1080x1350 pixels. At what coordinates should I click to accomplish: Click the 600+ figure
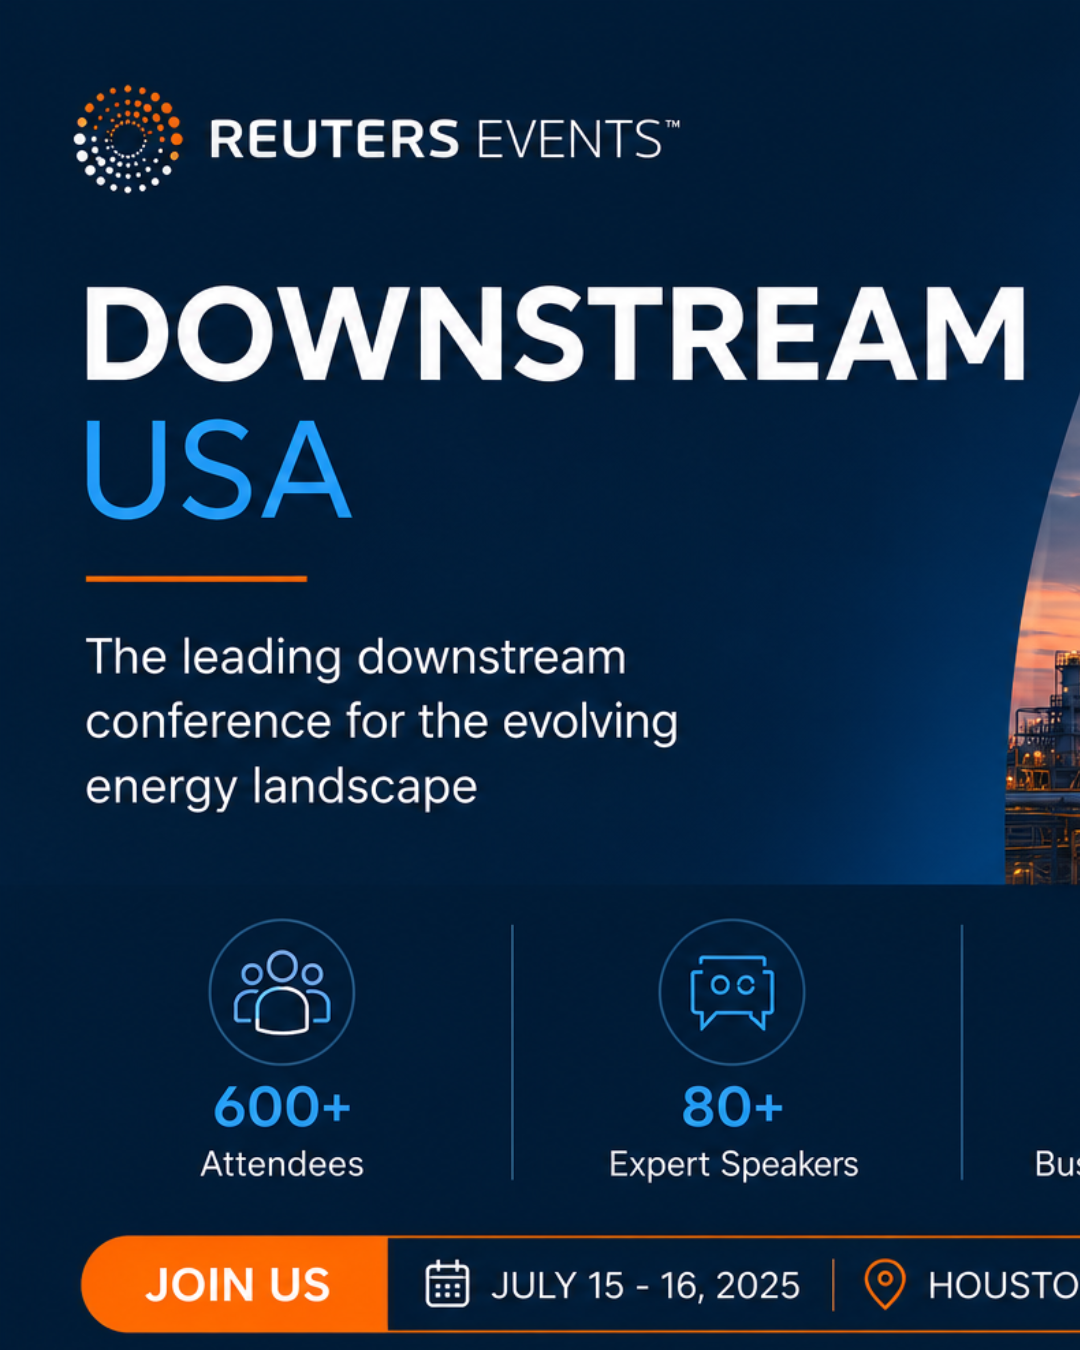pos(282,1107)
